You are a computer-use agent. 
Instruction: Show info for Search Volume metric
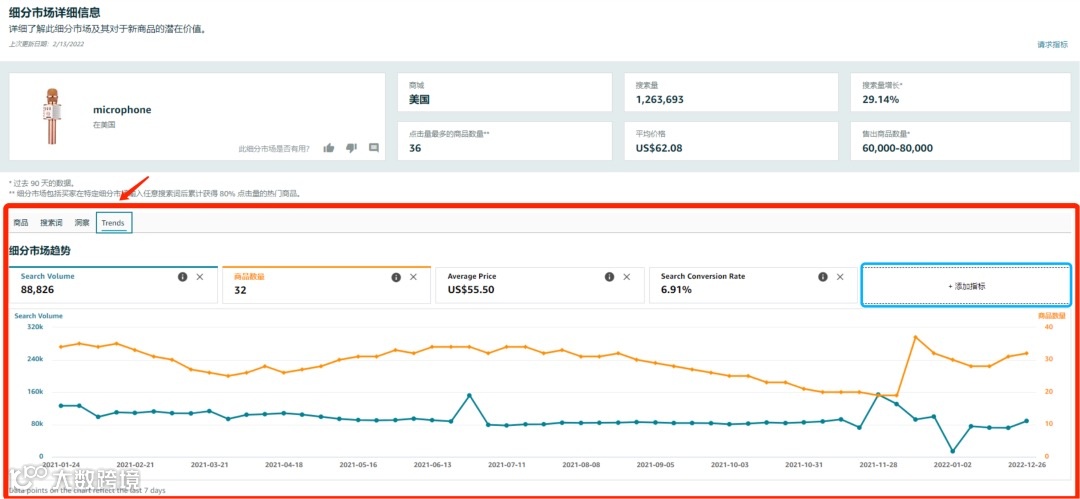coord(183,276)
